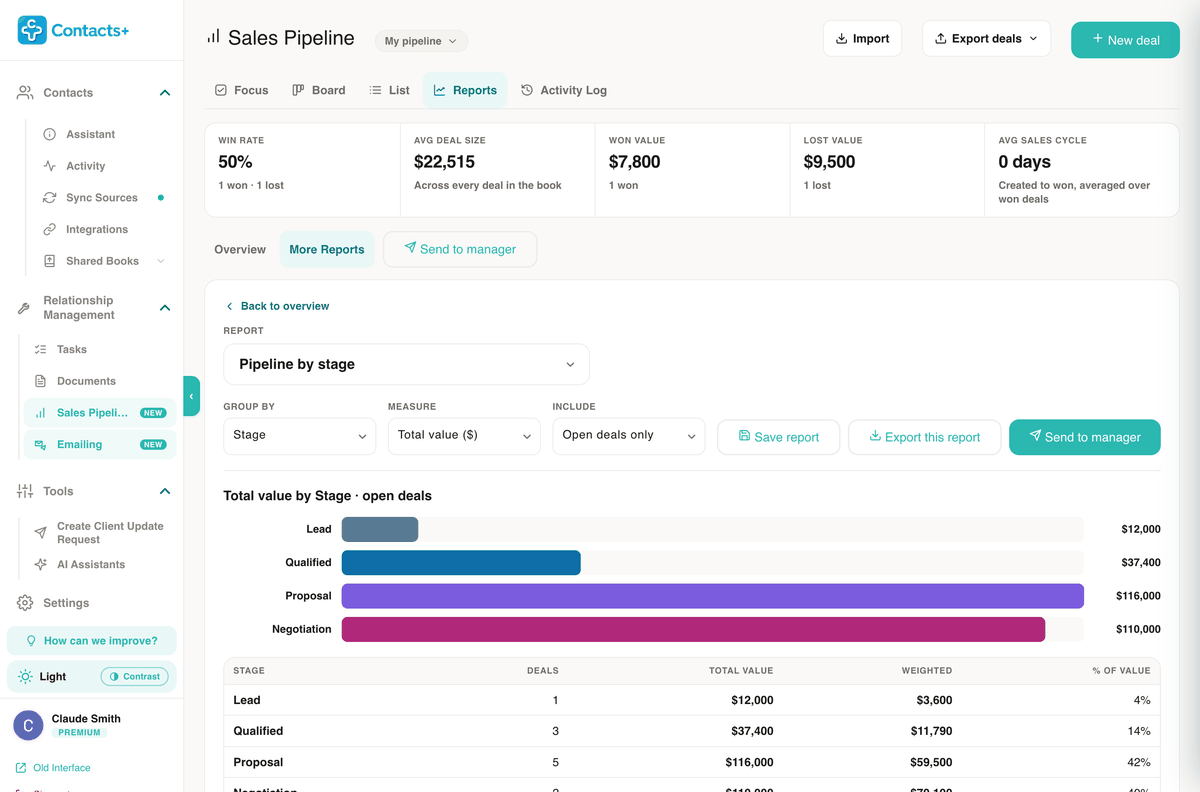
Task: Click the Tasks checklist icon
Action: 40,349
